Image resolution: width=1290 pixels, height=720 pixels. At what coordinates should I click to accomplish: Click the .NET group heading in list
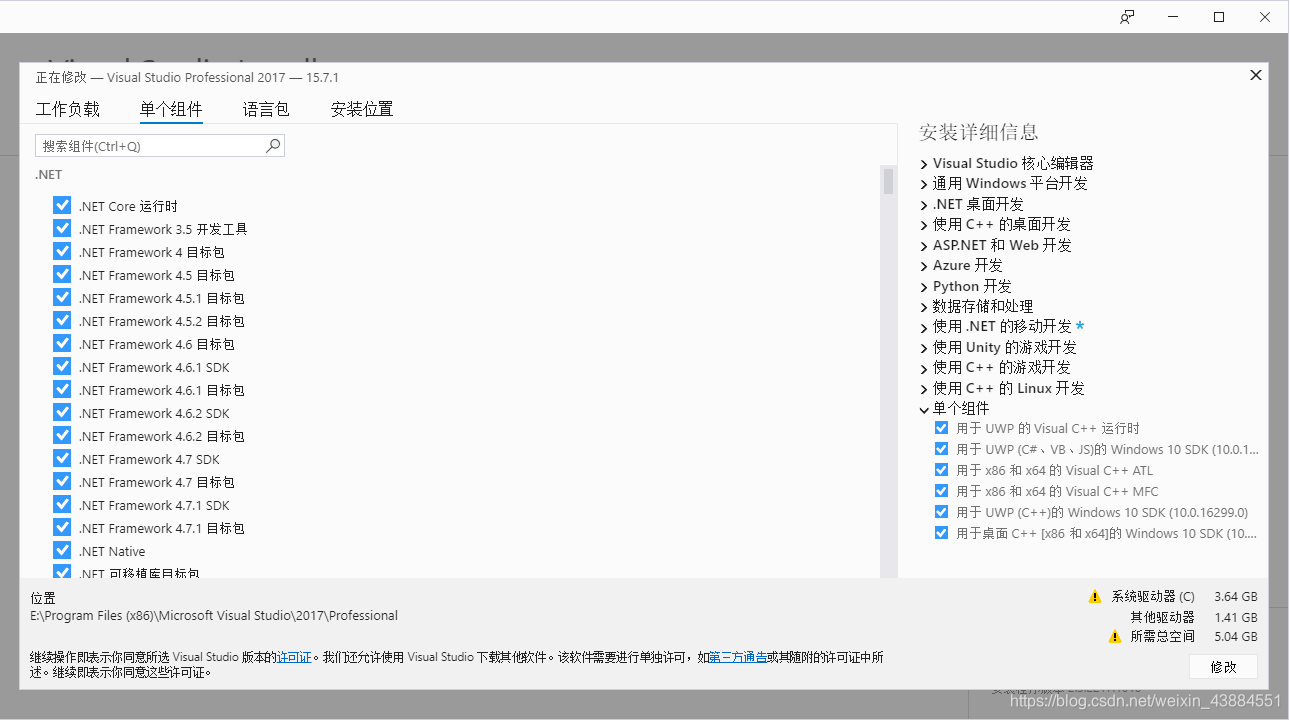tap(49, 174)
